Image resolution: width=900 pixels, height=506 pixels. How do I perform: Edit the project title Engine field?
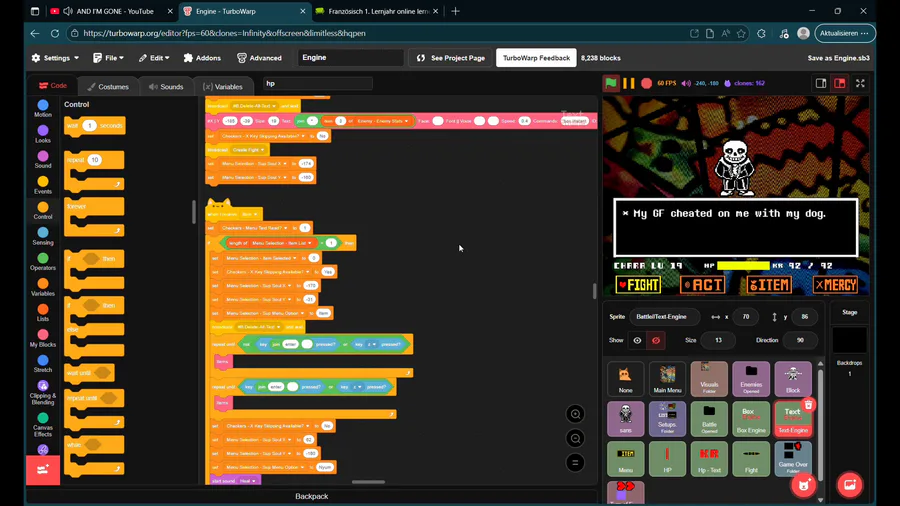click(x=351, y=57)
